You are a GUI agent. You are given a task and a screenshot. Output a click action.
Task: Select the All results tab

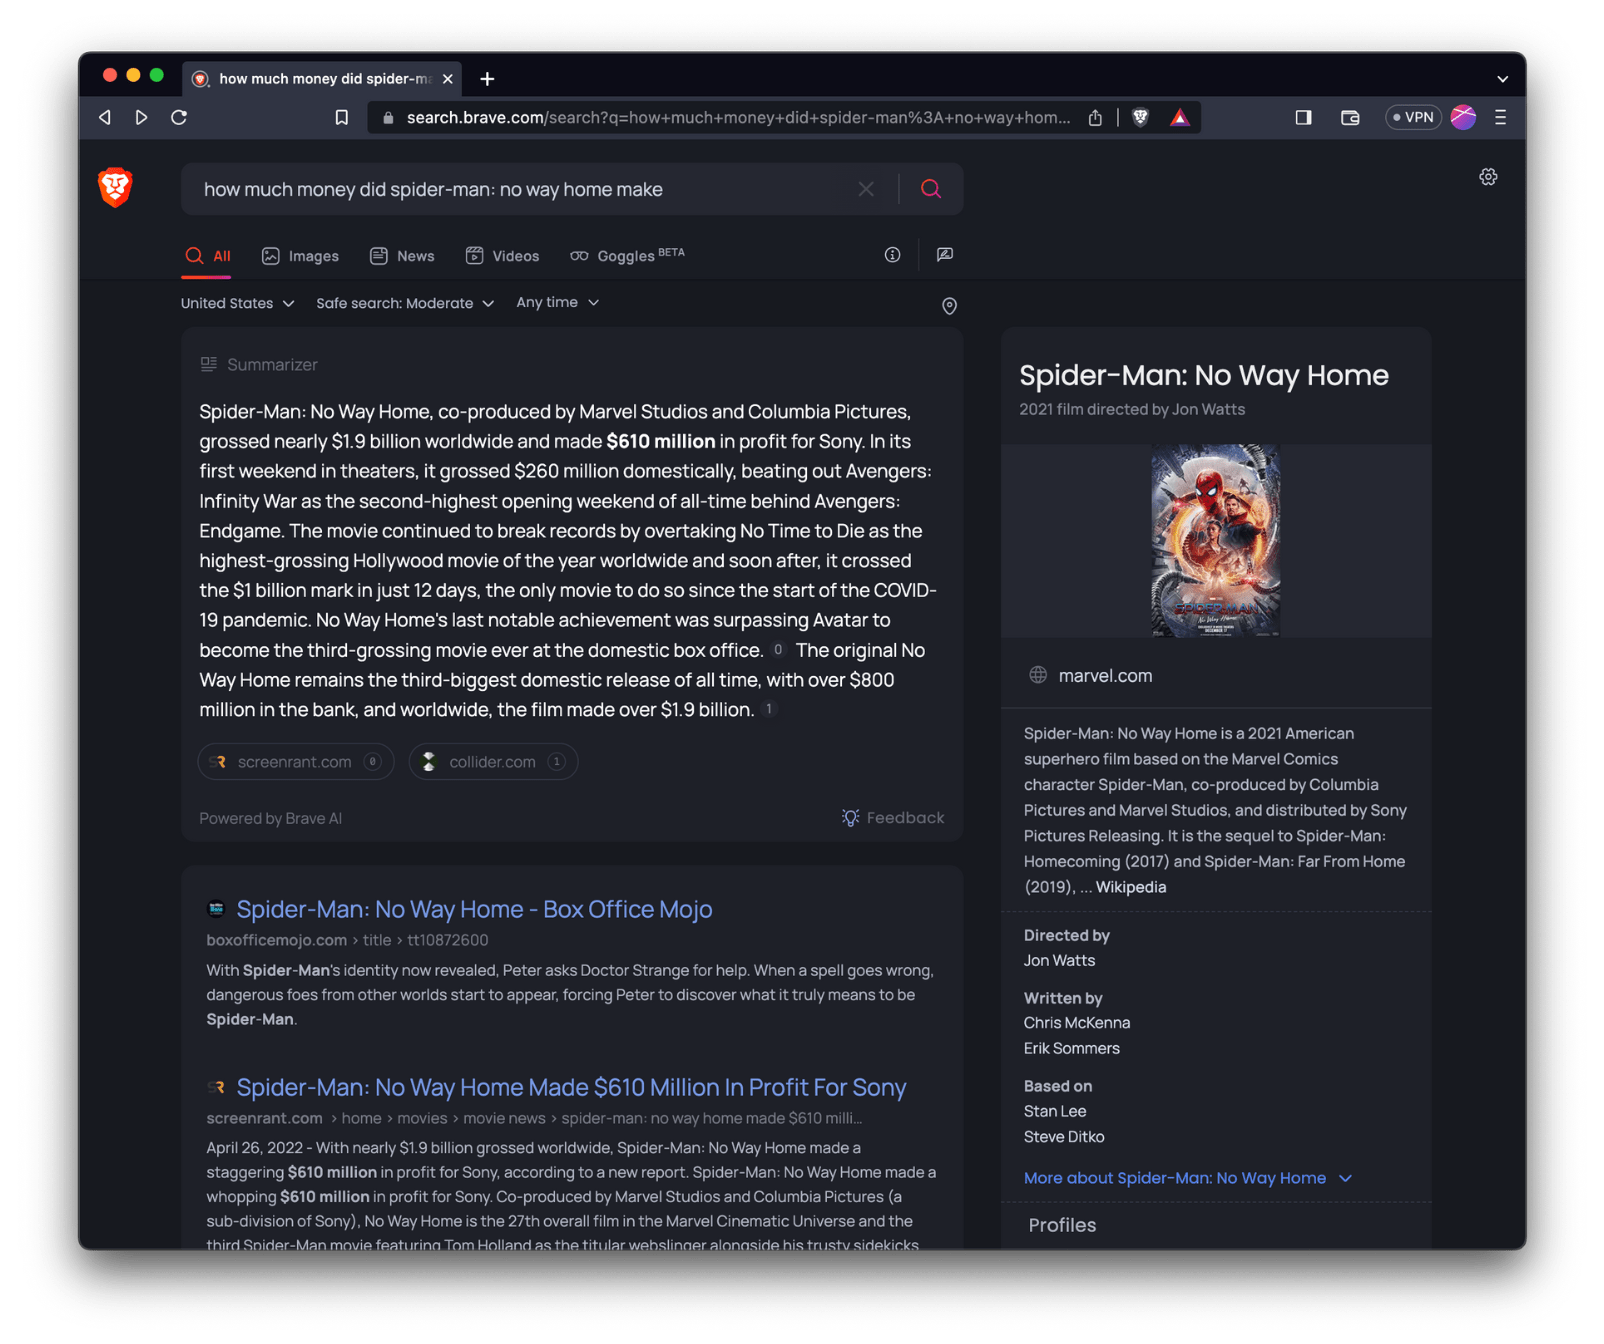[x=208, y=256]
